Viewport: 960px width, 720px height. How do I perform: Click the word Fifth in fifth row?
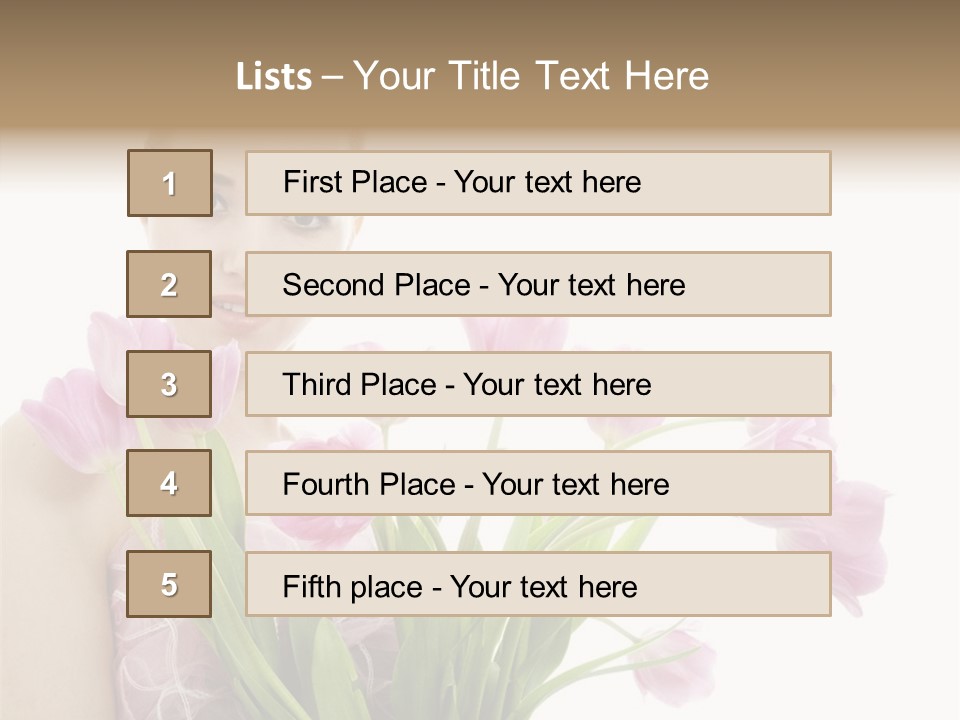coord(311,586)
